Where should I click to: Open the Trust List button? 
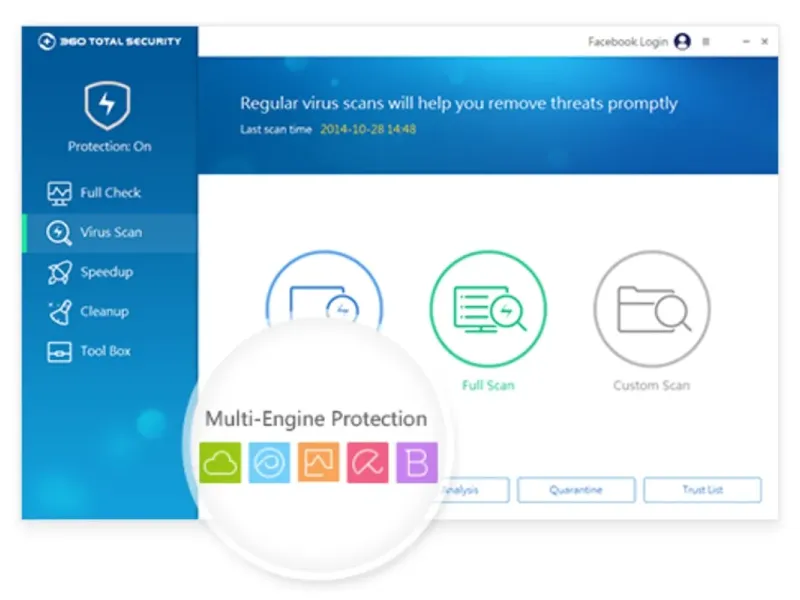click(x=703, y=490)
